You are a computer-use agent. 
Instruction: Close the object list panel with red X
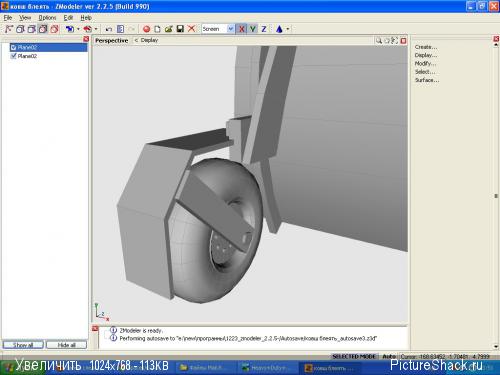click(86, 39)
